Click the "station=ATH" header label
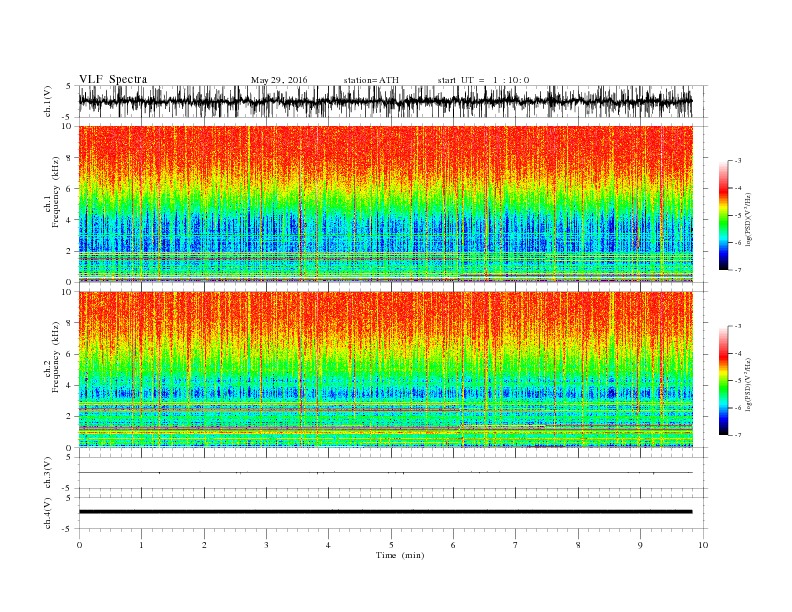The height and width of the screenshot is (612, 792). (x=371, y=80)
